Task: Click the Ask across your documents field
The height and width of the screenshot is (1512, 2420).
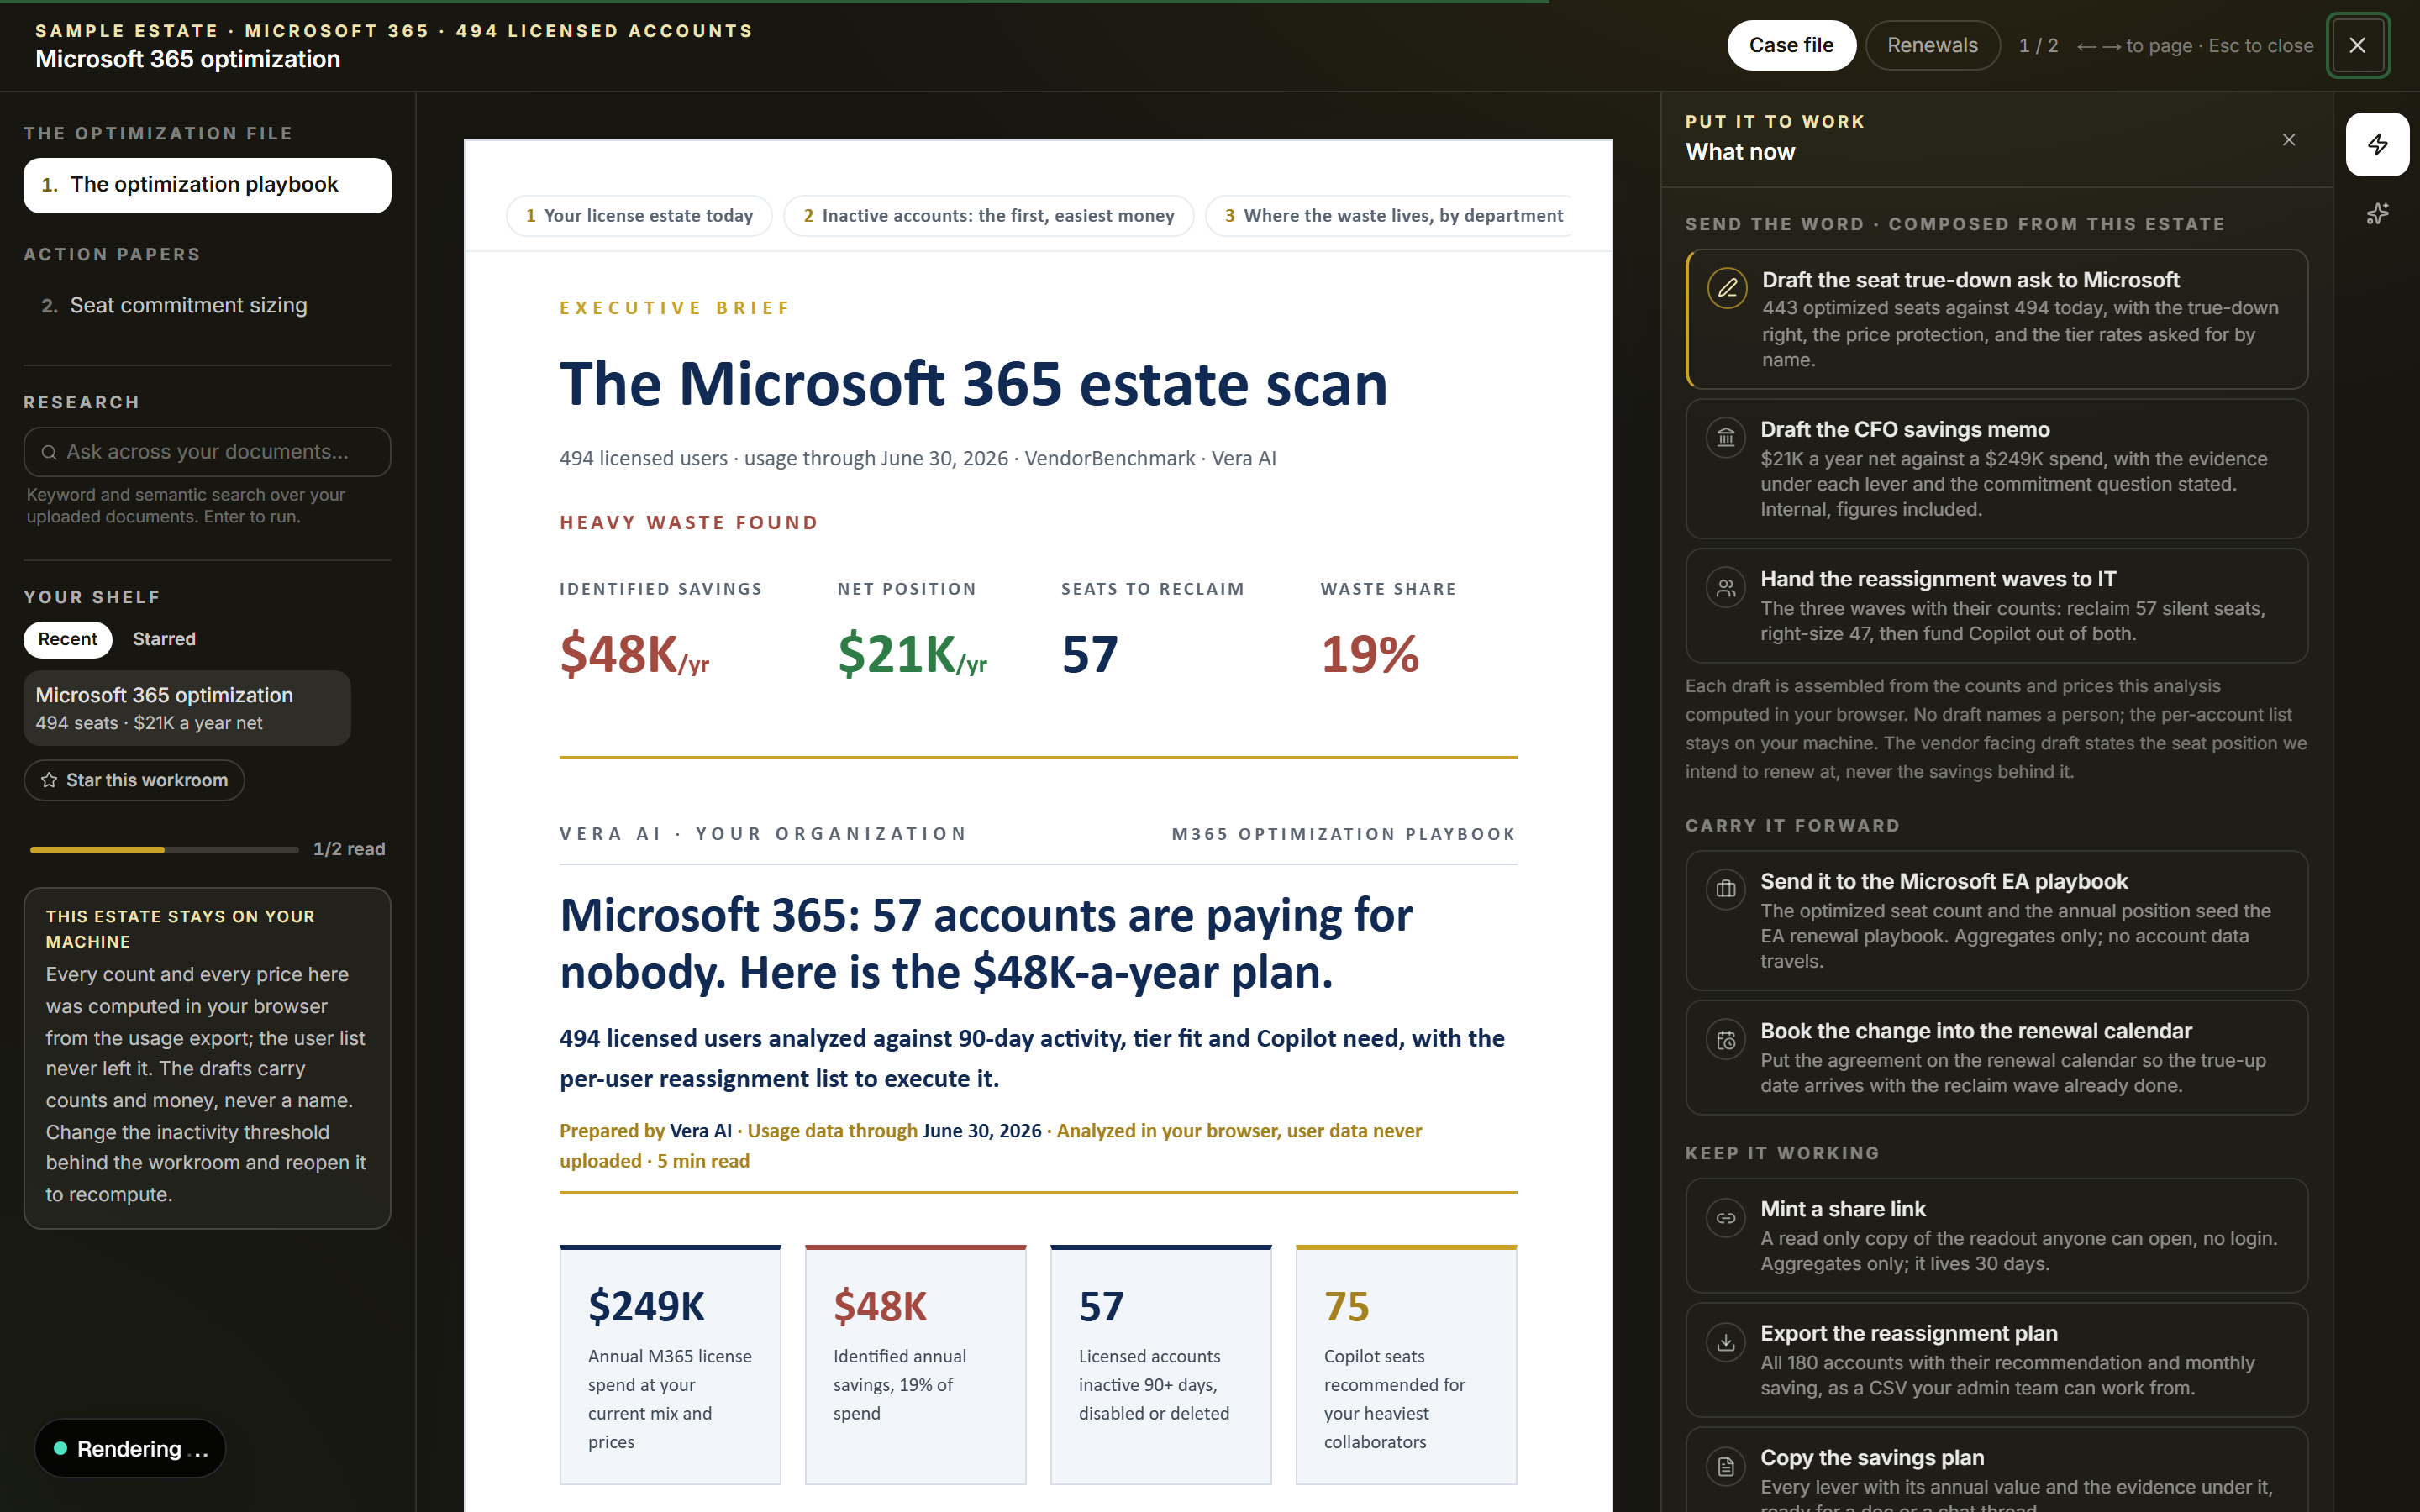Action: pyautogui.click(x=207, y=452)
